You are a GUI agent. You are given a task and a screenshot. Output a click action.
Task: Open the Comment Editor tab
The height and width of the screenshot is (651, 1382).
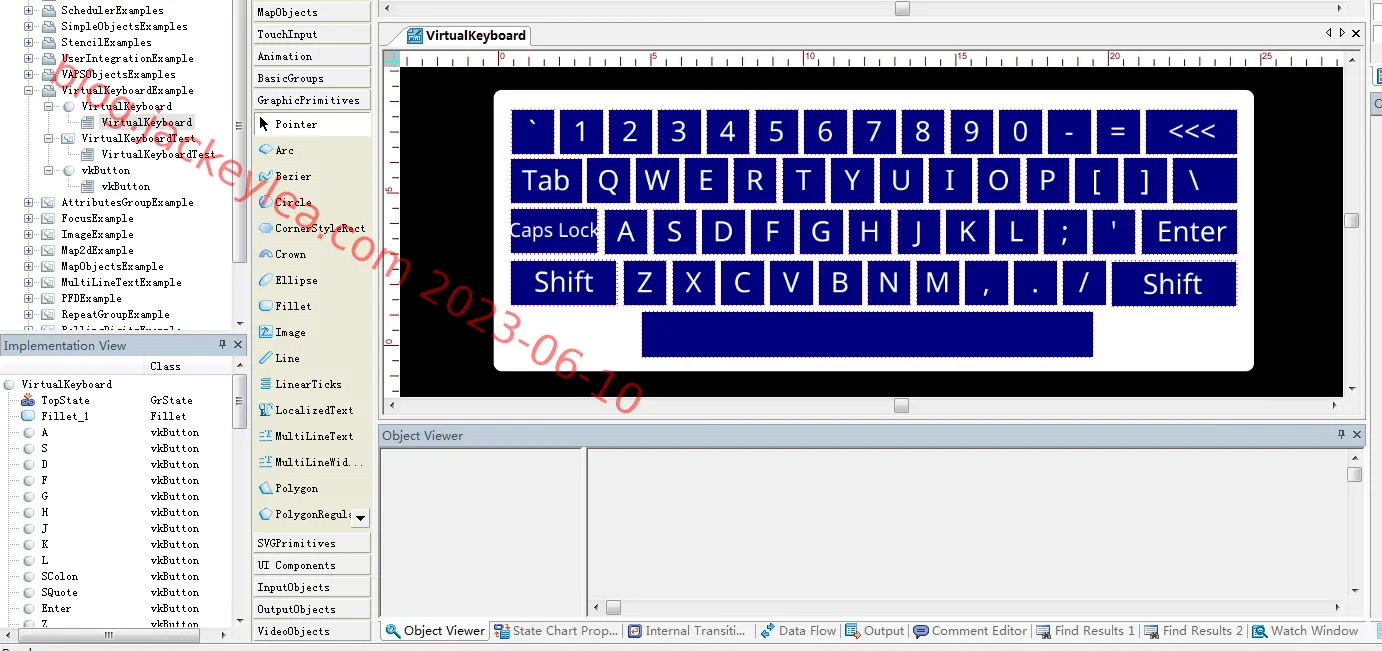pyautogui.click(x=970, y=631)
